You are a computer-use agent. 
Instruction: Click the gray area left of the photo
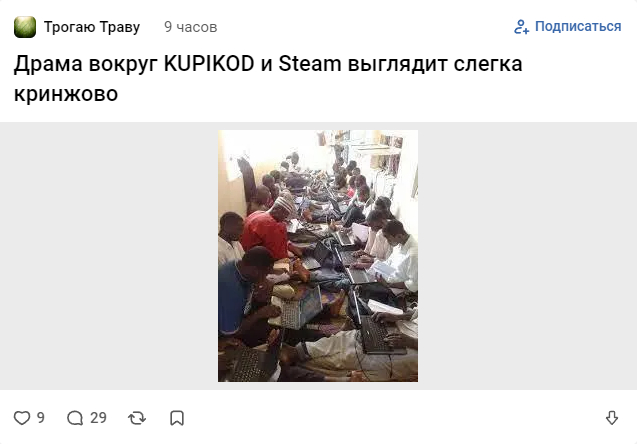[109, 256]
